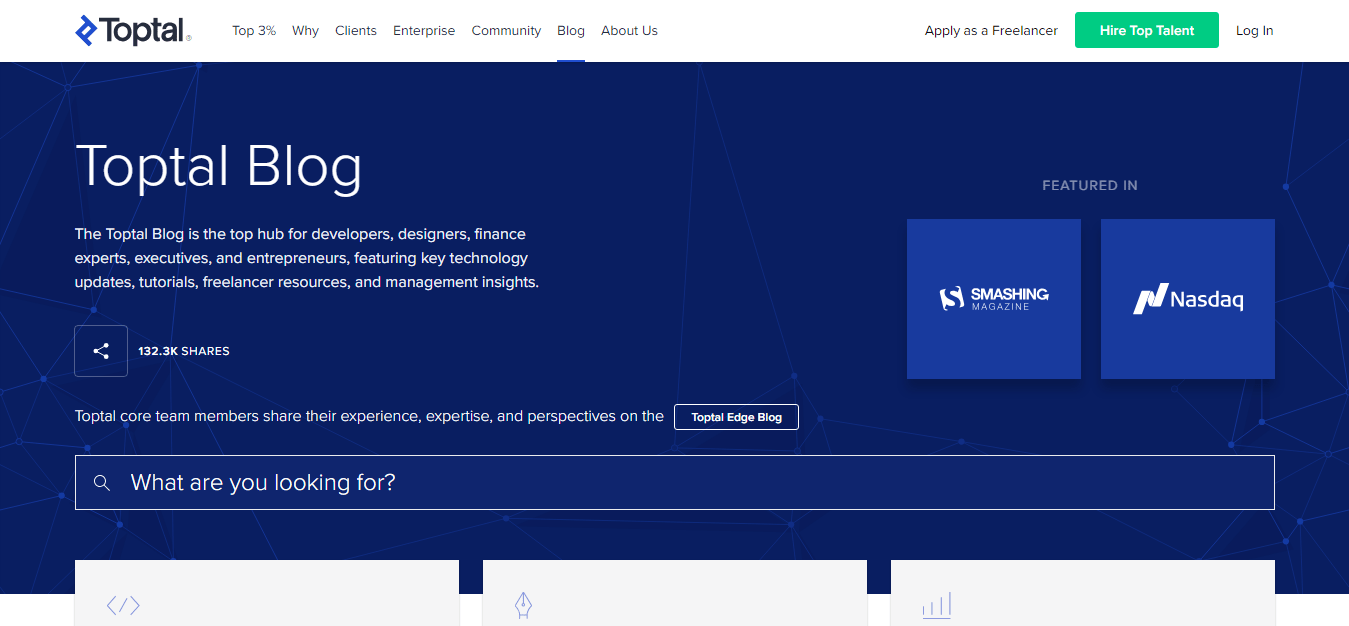Open the Enterprise navigation item
The image size is (1349, 626).
[x=424, y=30]
